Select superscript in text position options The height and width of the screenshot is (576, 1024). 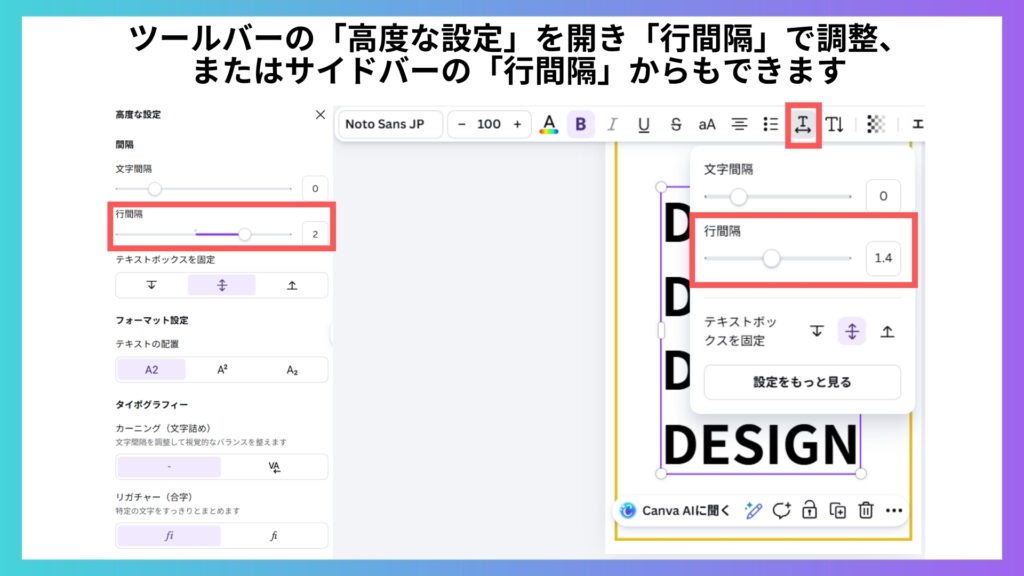coord(222,369)
